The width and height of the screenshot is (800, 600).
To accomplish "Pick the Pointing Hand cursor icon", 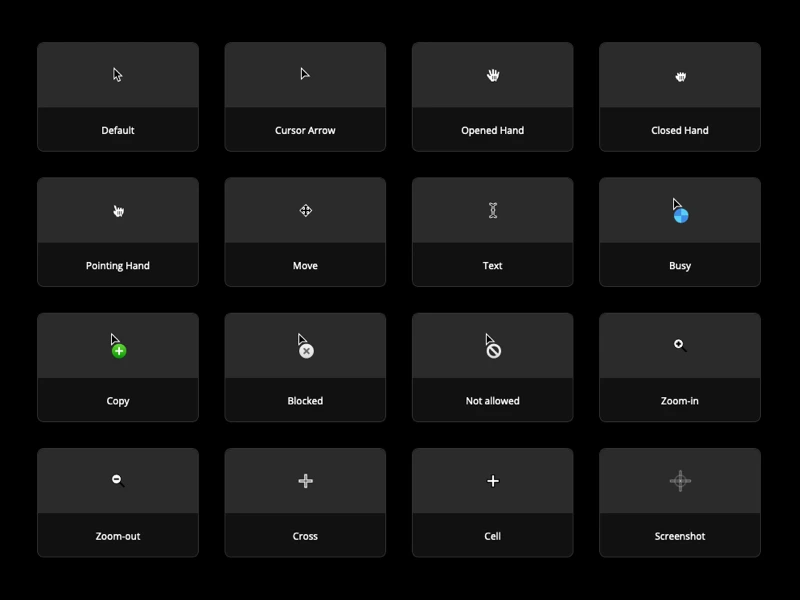I will [118, 211].
